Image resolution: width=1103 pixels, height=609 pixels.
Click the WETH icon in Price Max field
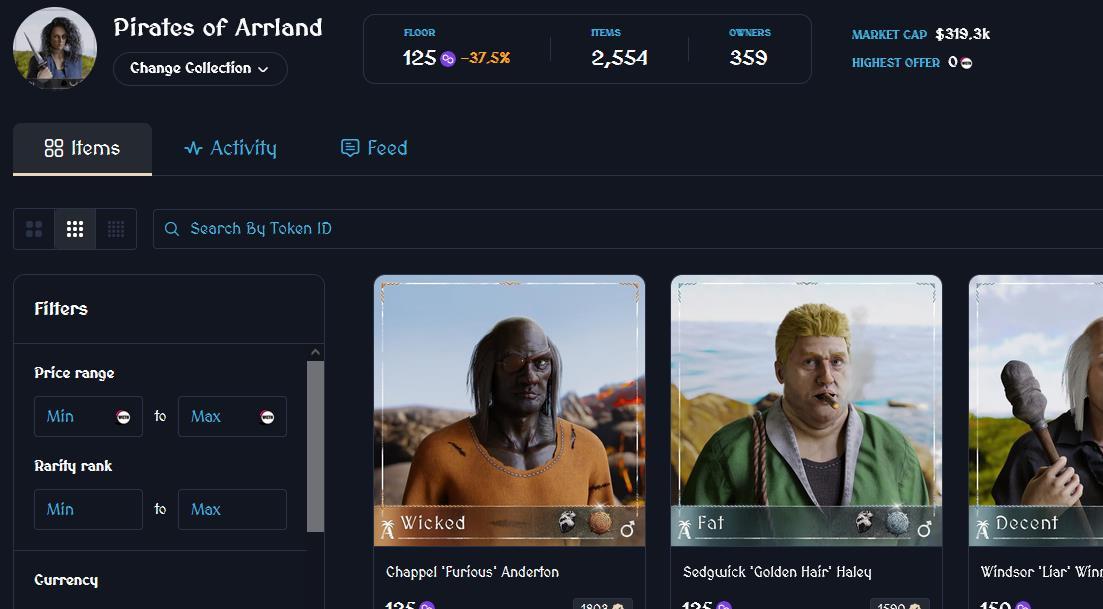[267, 417]
